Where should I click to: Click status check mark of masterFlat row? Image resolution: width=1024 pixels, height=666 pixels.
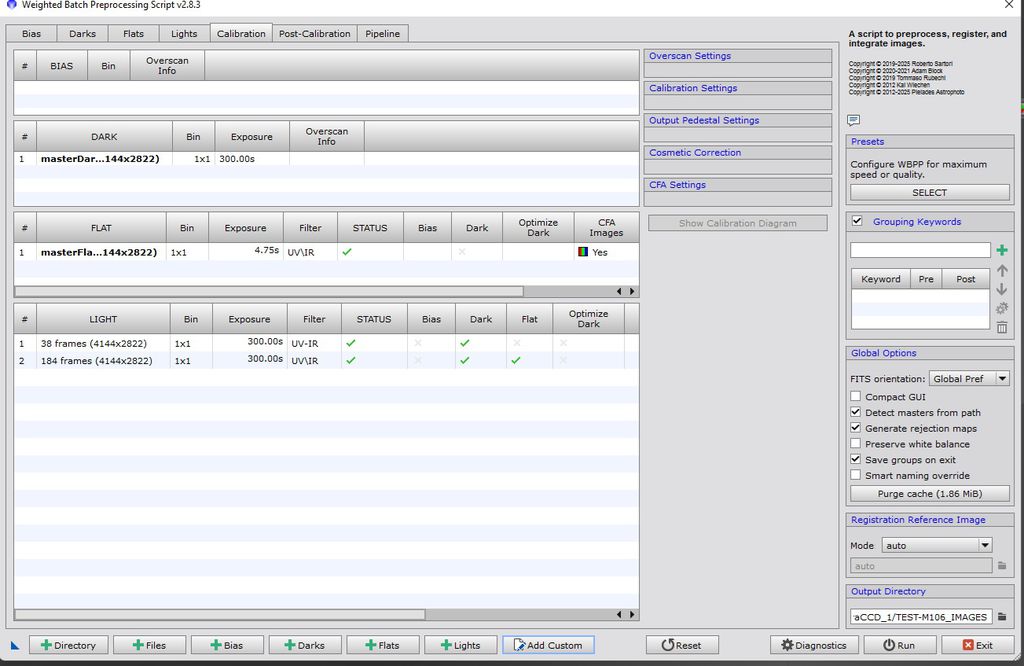point(347,251)
